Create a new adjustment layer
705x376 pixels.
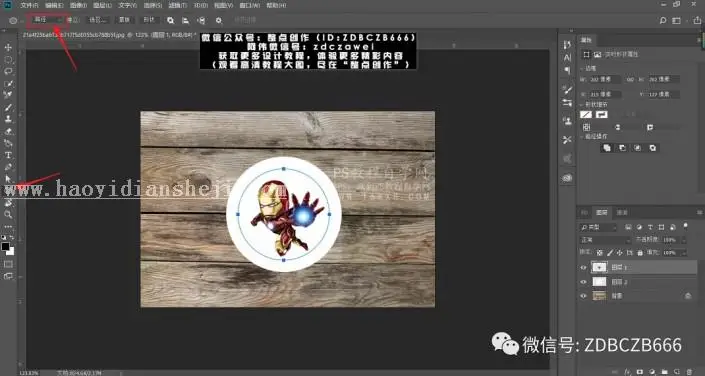coord(652,372)
